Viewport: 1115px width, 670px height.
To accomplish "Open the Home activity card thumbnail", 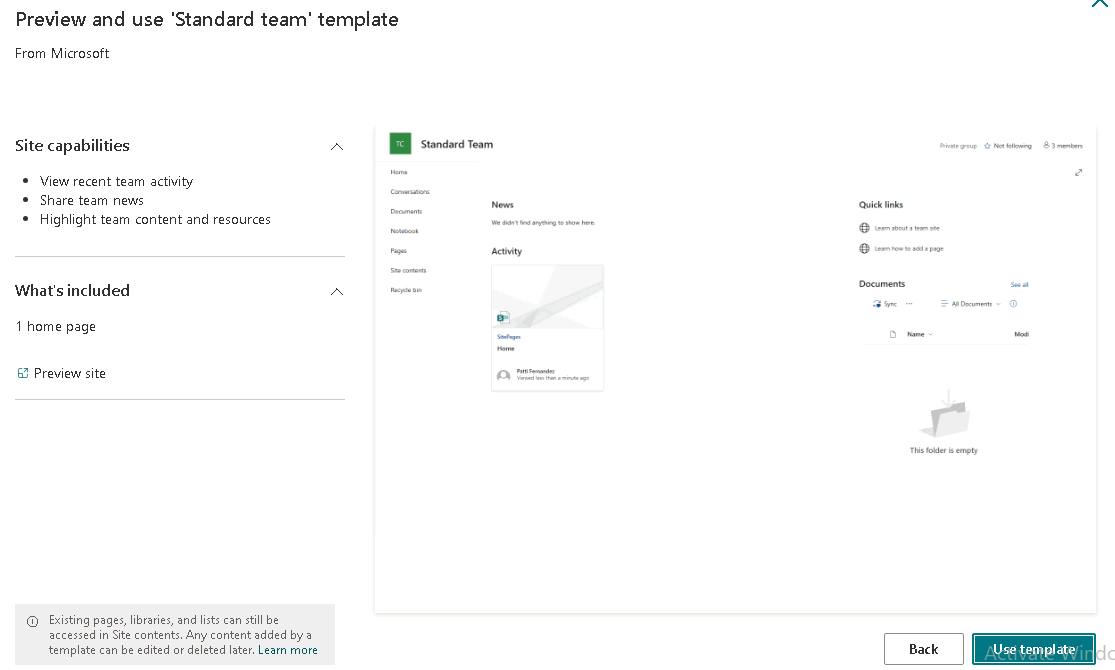I will click(548, 297).
